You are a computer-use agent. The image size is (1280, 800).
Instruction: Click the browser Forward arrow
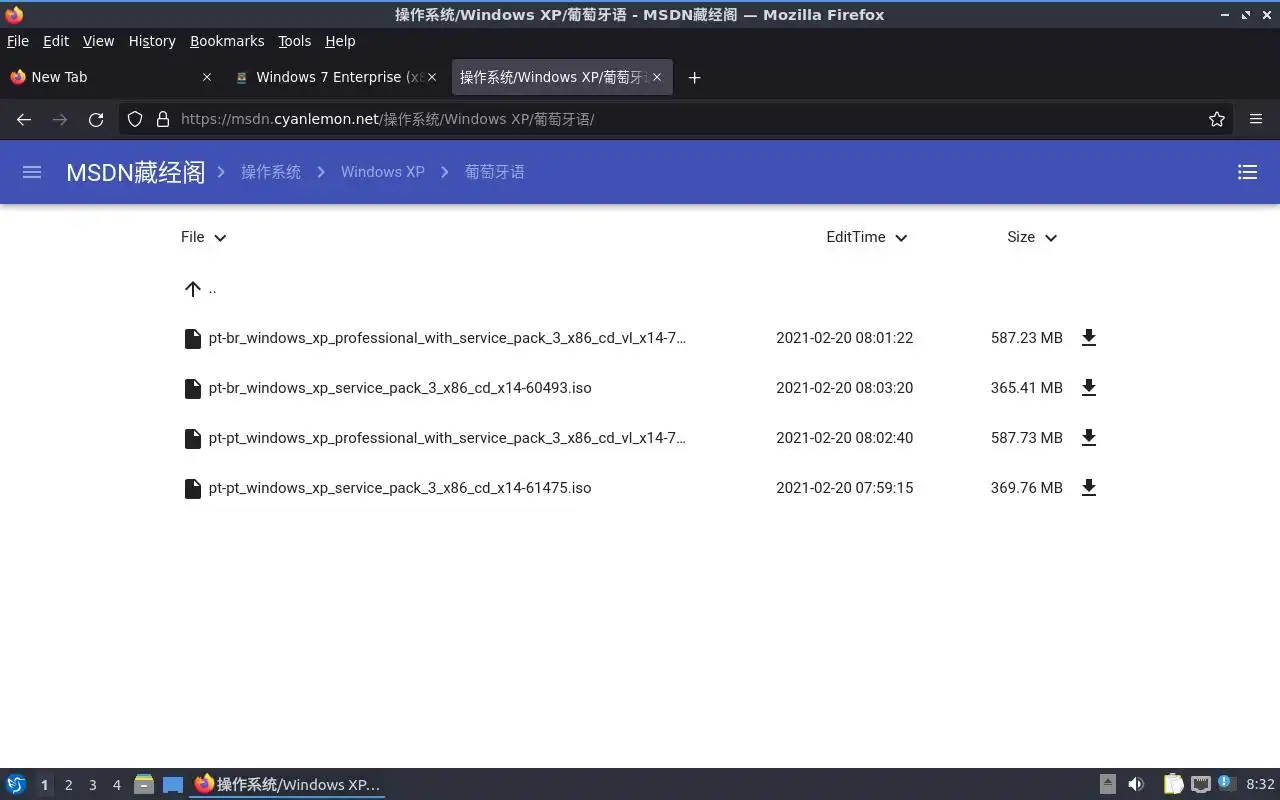[x=60, y=119]
